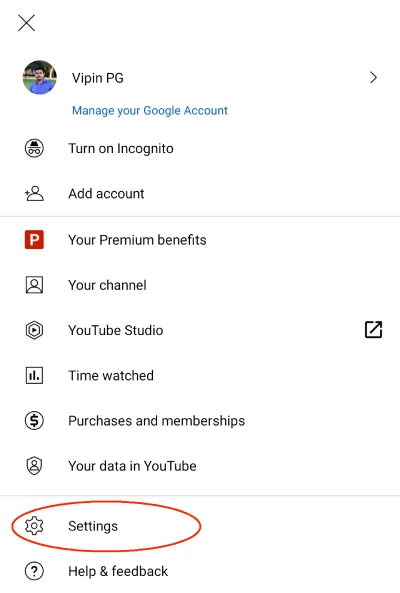This screenshot has height=593, width=400.
Task: Tap the Vipin PG profile avatar
Action: pyautogui.click(x=40, y=77)
